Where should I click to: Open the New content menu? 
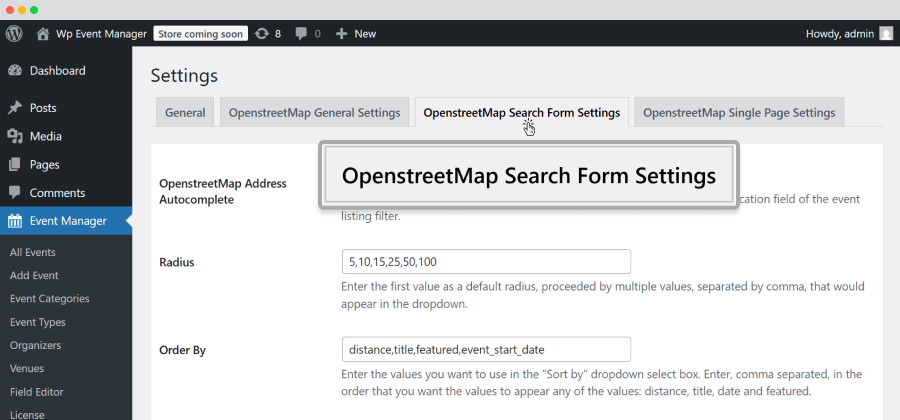(x=365, y=34)
